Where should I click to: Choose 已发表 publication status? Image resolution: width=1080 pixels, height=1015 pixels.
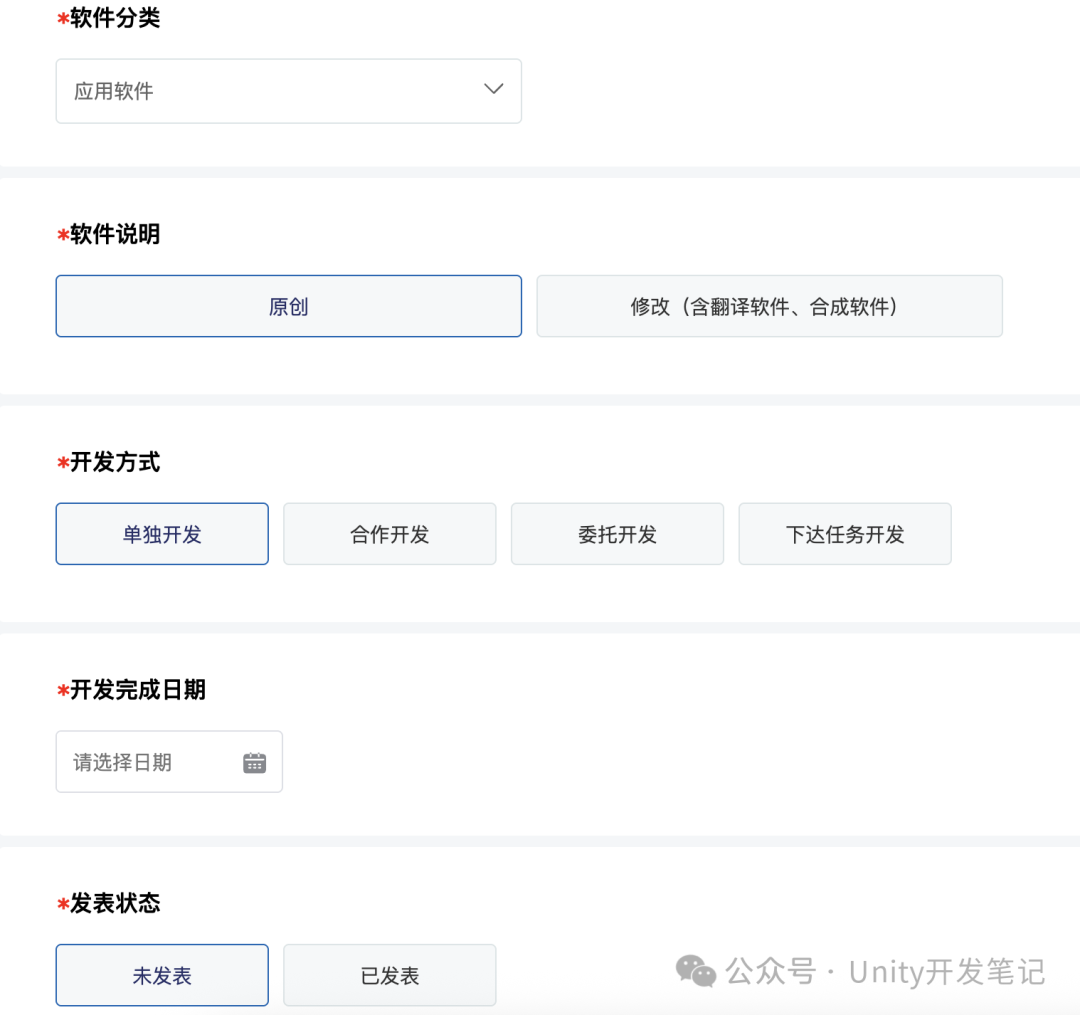pyautogui.click(x=390, y=975)
